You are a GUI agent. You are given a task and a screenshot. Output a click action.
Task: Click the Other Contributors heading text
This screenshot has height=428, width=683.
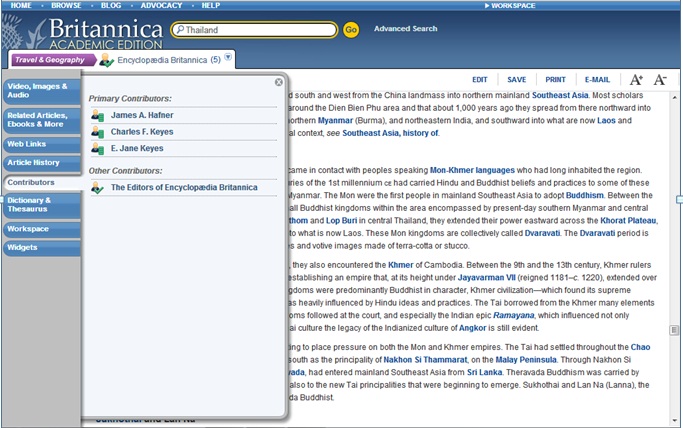[x=125, y=171]
